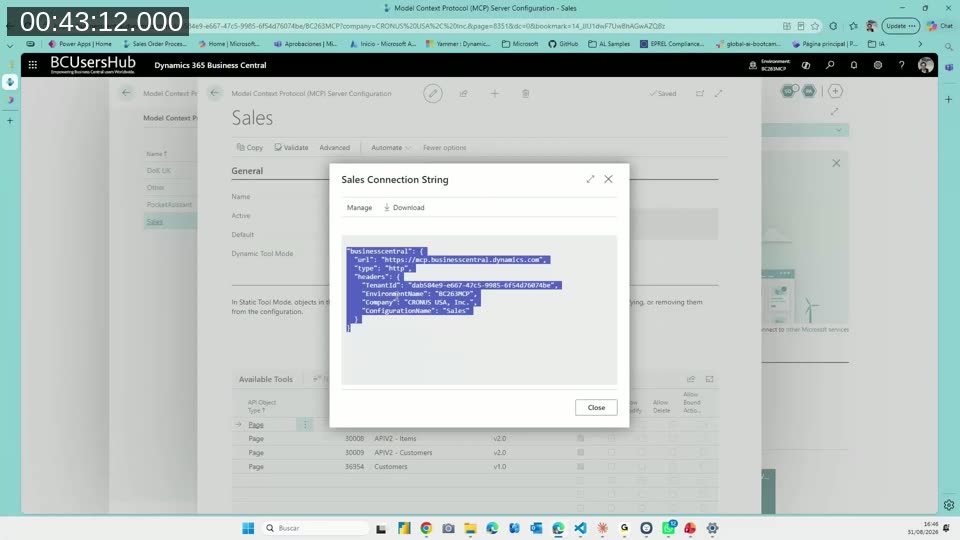Open the Business Central app launcher grid
This screenshot has width=960, height=540.
pos(33,65)
